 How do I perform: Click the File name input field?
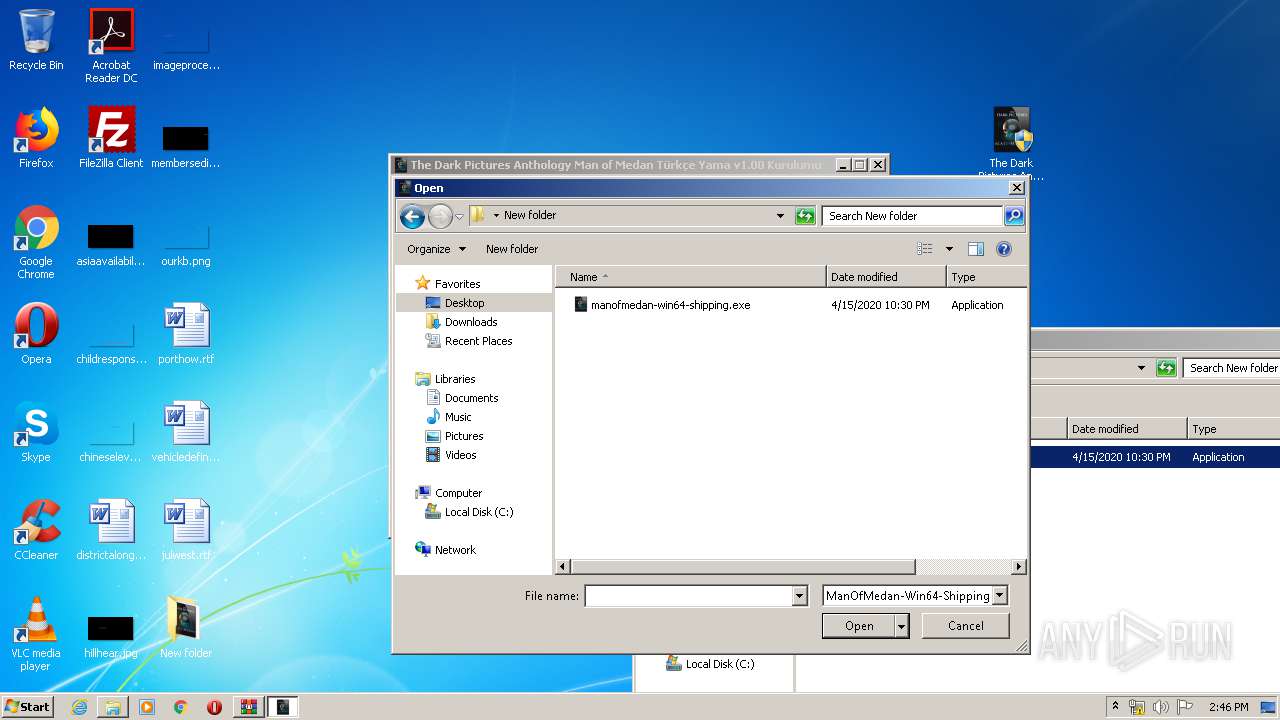pos(688,596)
